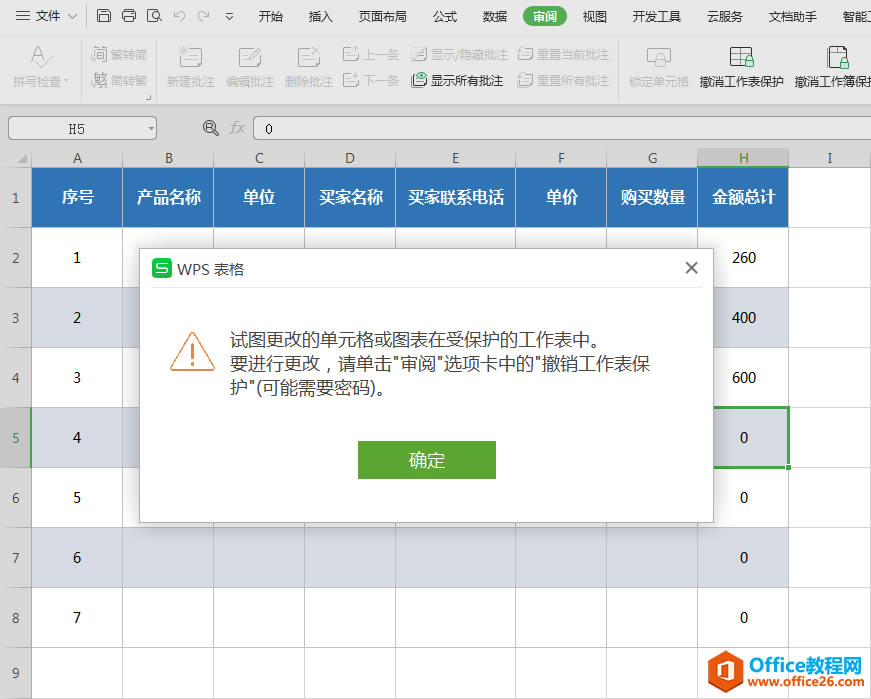Select the Save icon on quick access toolbar

click(x=104, y=16)
